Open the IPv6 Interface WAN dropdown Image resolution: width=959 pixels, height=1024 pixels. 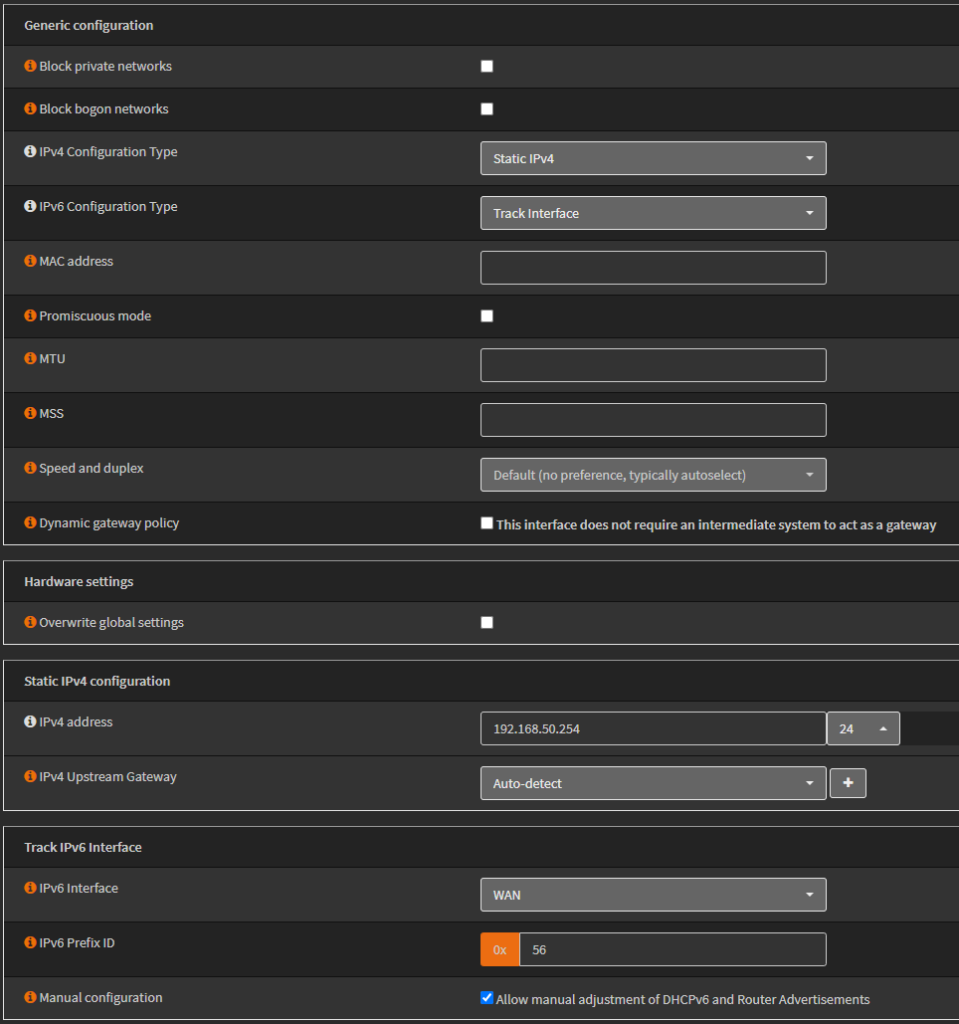coord(653,895)
